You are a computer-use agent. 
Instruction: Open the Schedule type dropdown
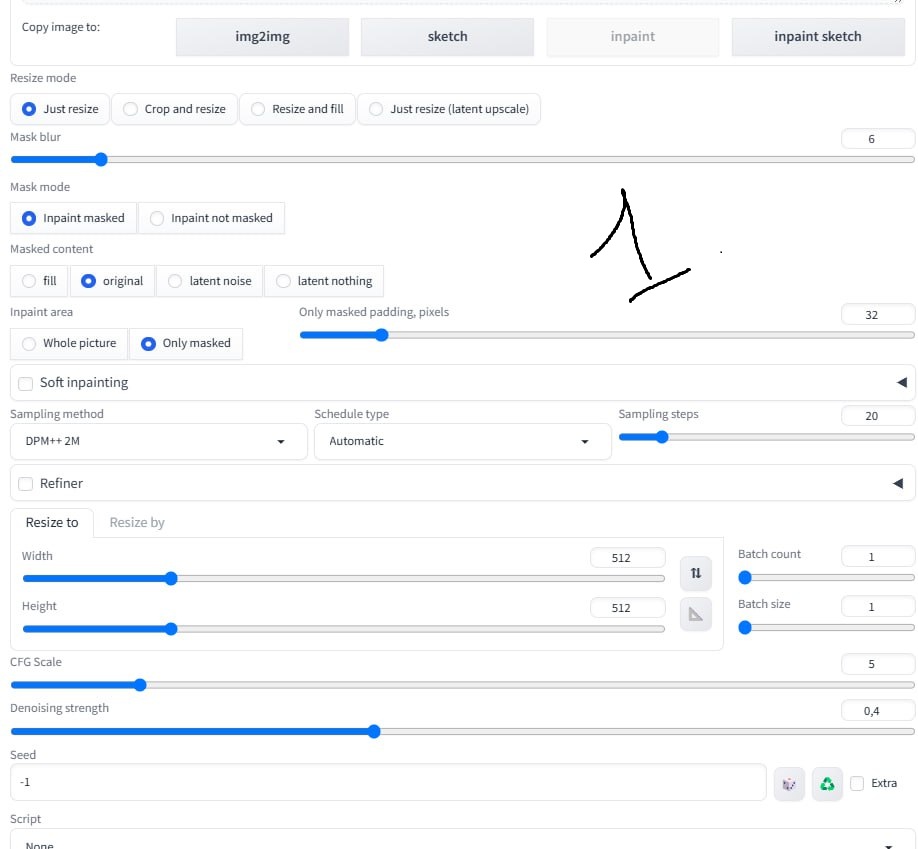462,441
